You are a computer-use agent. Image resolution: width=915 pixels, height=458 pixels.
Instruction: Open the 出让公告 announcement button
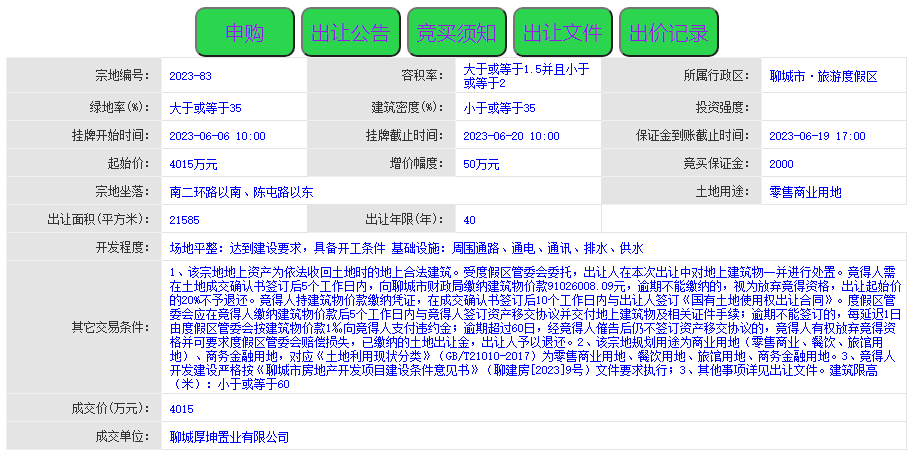pyautogui.click(x=350, y=33)
